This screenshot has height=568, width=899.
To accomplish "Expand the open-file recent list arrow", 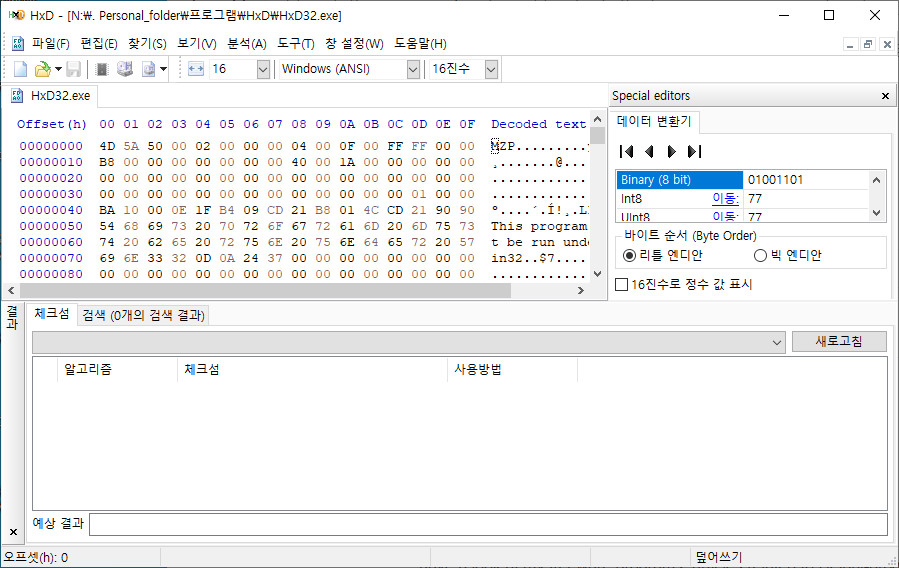I will (58, 69).
